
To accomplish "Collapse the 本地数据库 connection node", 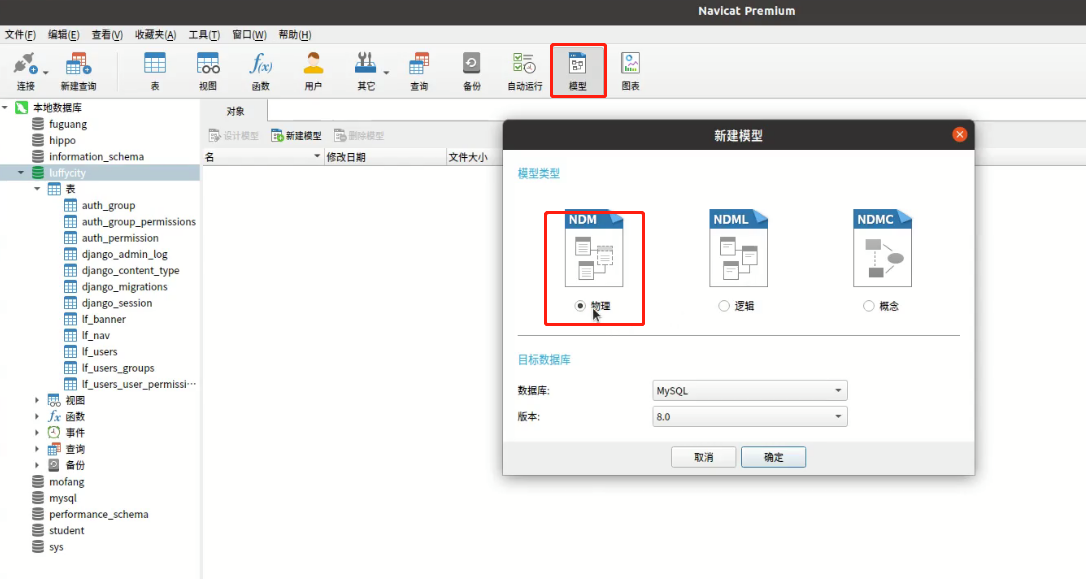I will pos(5,107).
